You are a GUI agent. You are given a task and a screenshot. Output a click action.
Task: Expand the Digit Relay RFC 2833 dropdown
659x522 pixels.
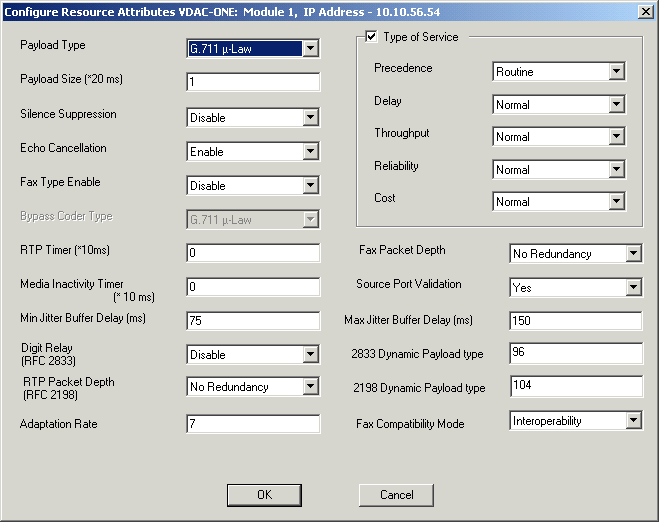point(310,355)
